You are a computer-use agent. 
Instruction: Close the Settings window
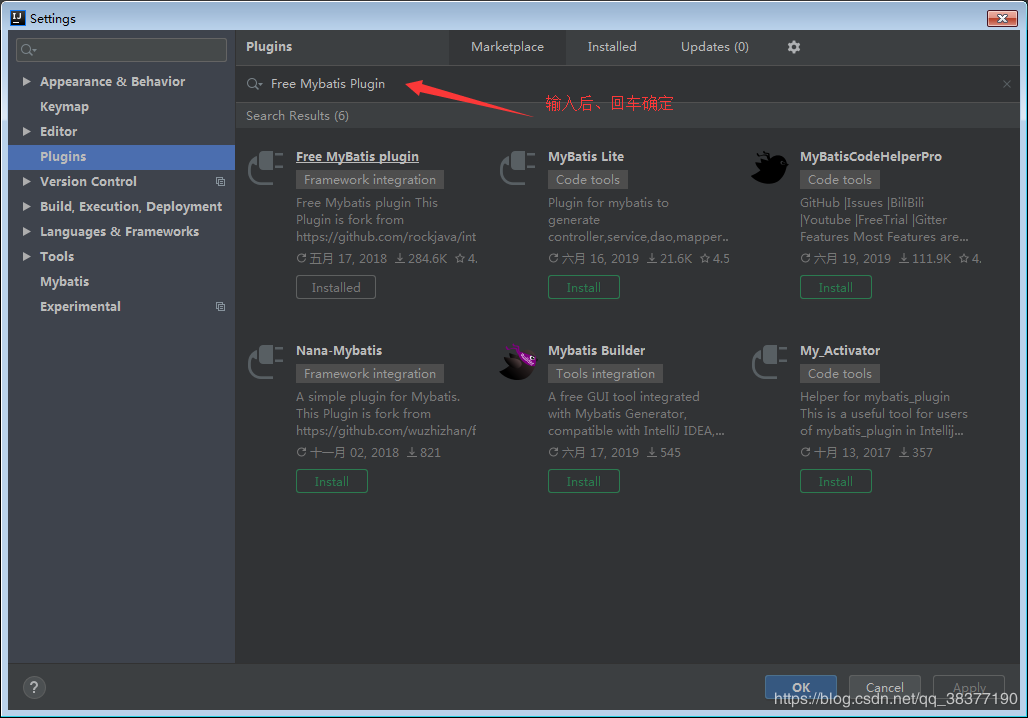[1002, 18]
